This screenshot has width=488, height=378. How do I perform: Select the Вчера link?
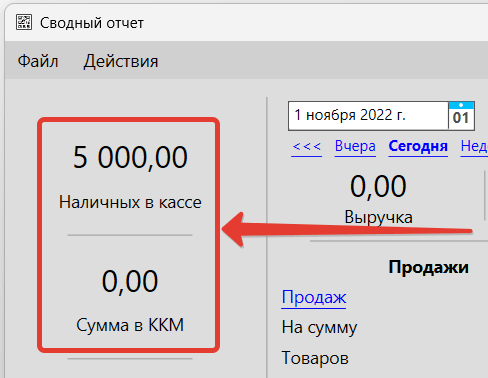tap(355, 146)
